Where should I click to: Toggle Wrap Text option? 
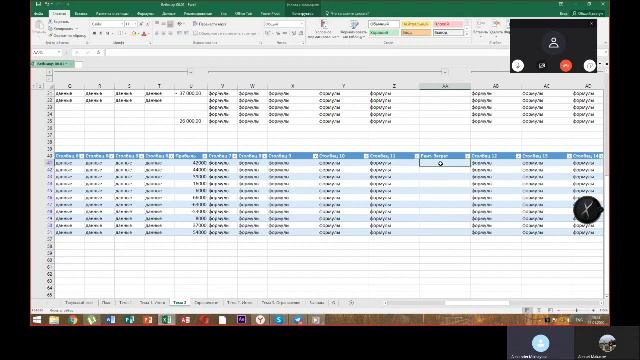[x=209, y=24]
